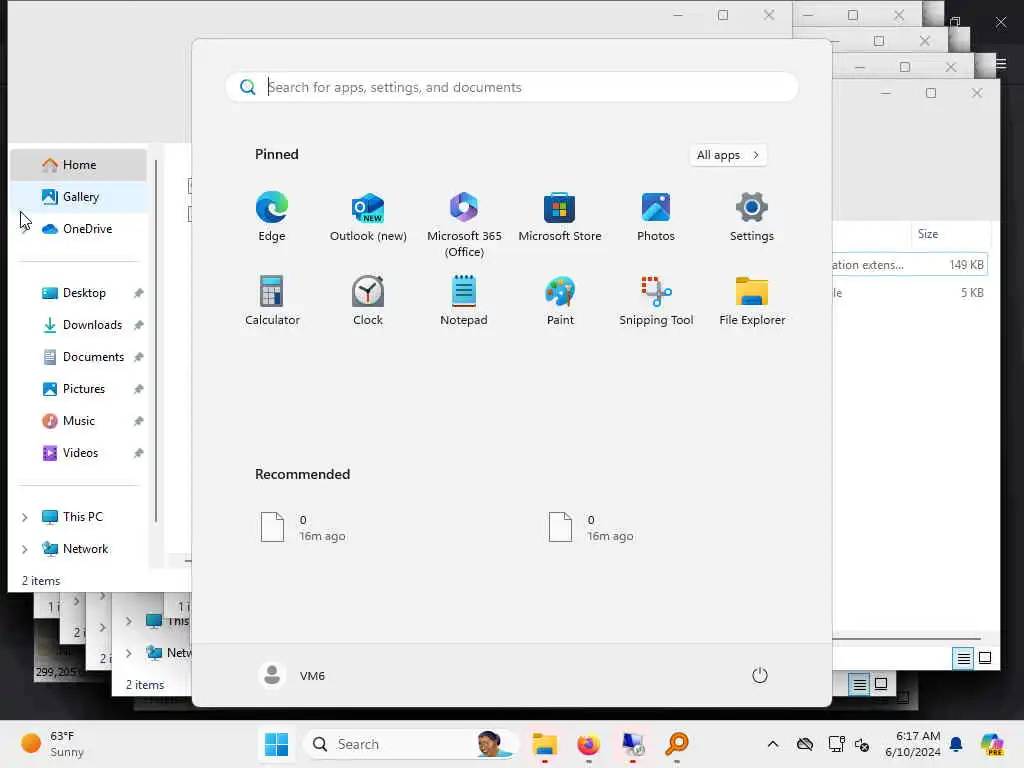
Task: Open notifications bell icon
Action: tap(956, 744)
